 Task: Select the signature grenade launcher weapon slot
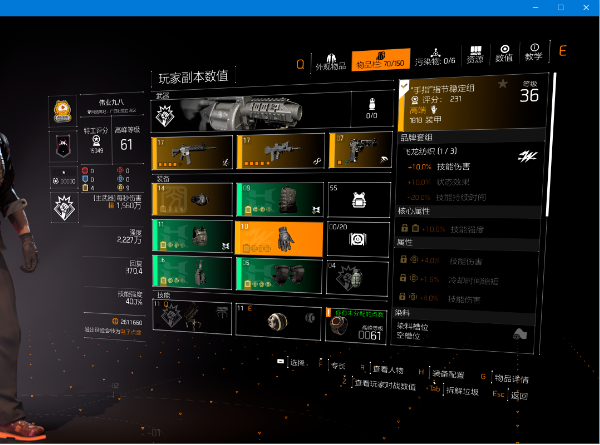click(x=251, y=114)
